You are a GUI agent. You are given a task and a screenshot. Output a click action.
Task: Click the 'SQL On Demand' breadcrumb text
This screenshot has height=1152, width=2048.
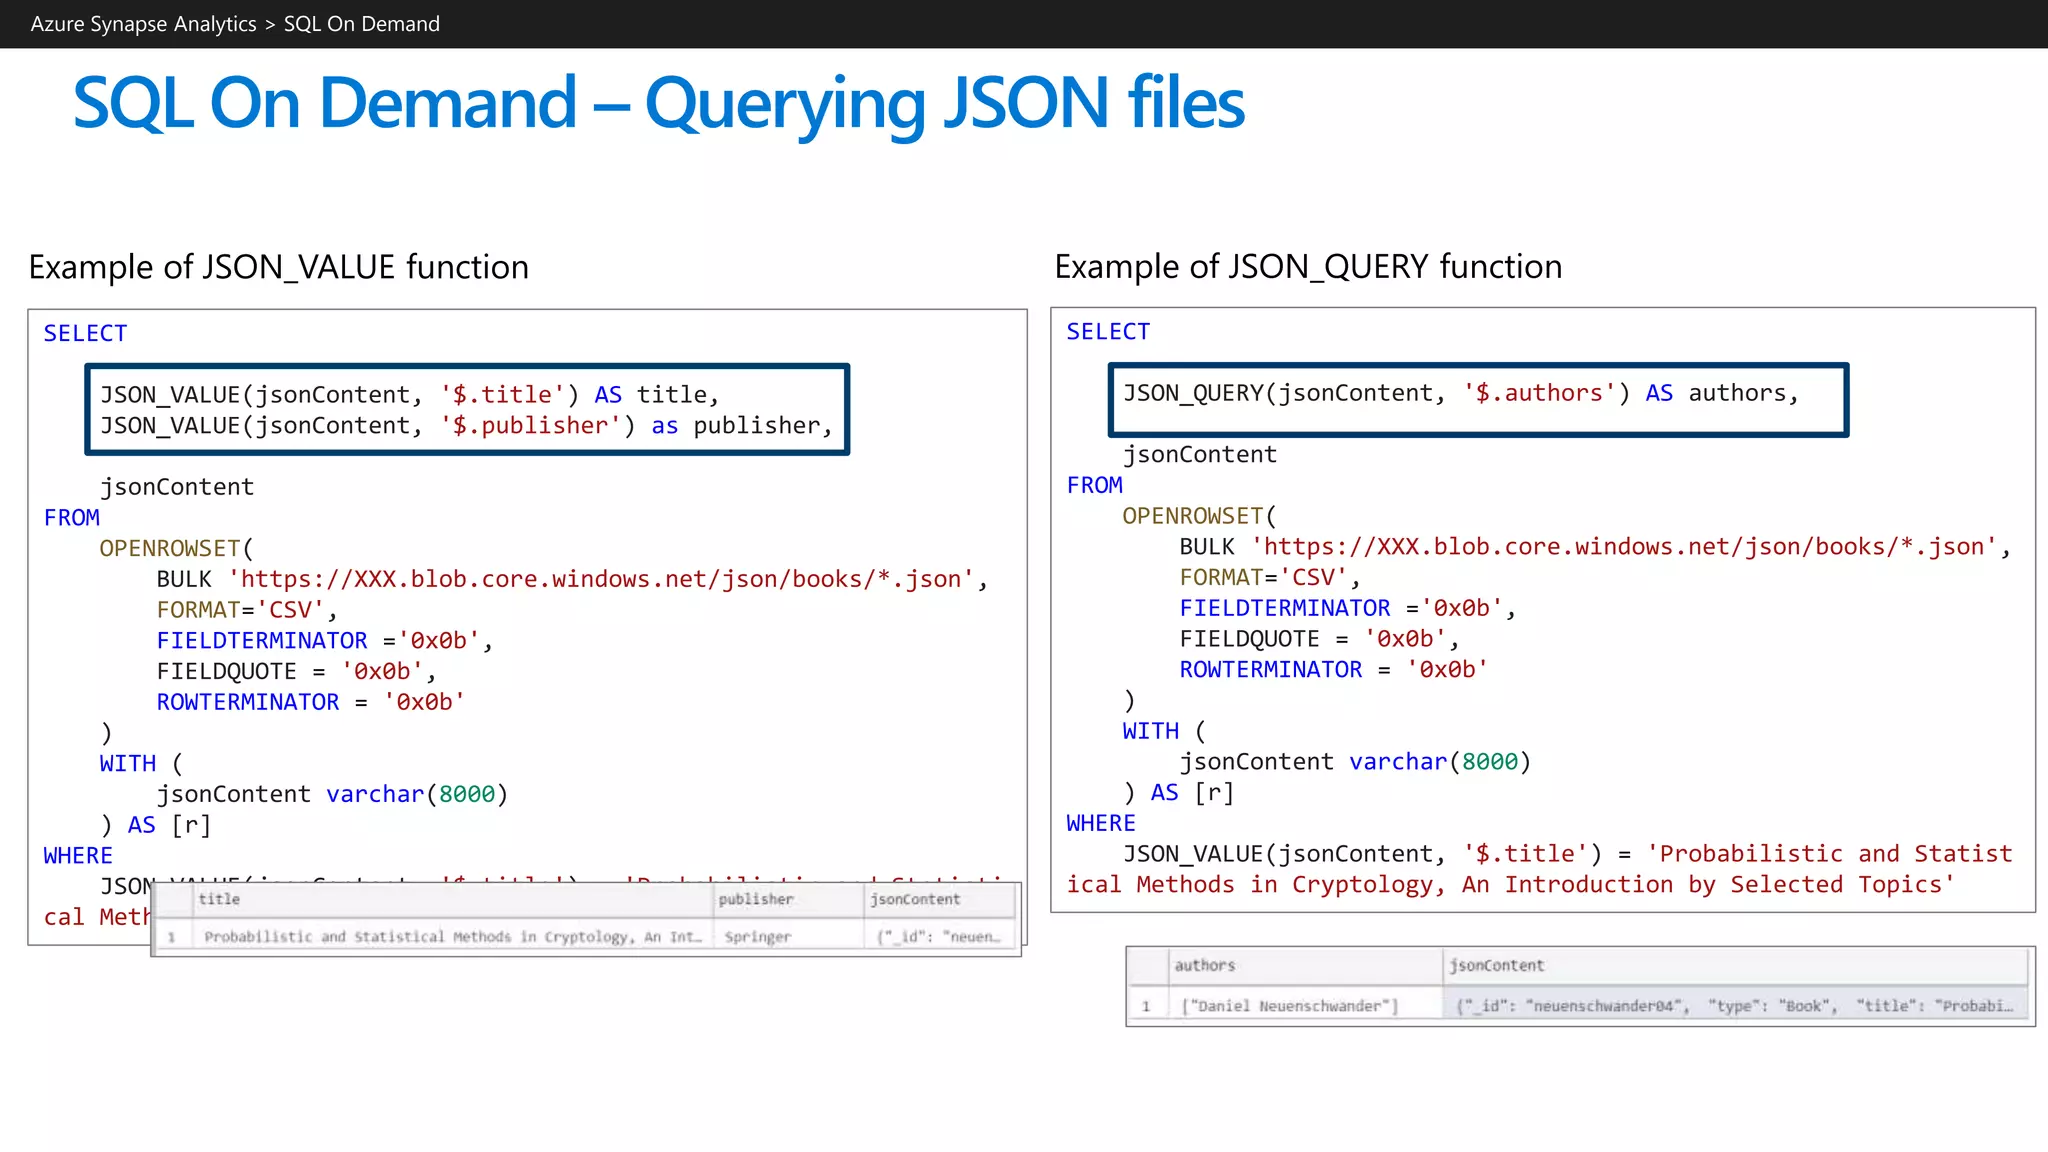362,24
